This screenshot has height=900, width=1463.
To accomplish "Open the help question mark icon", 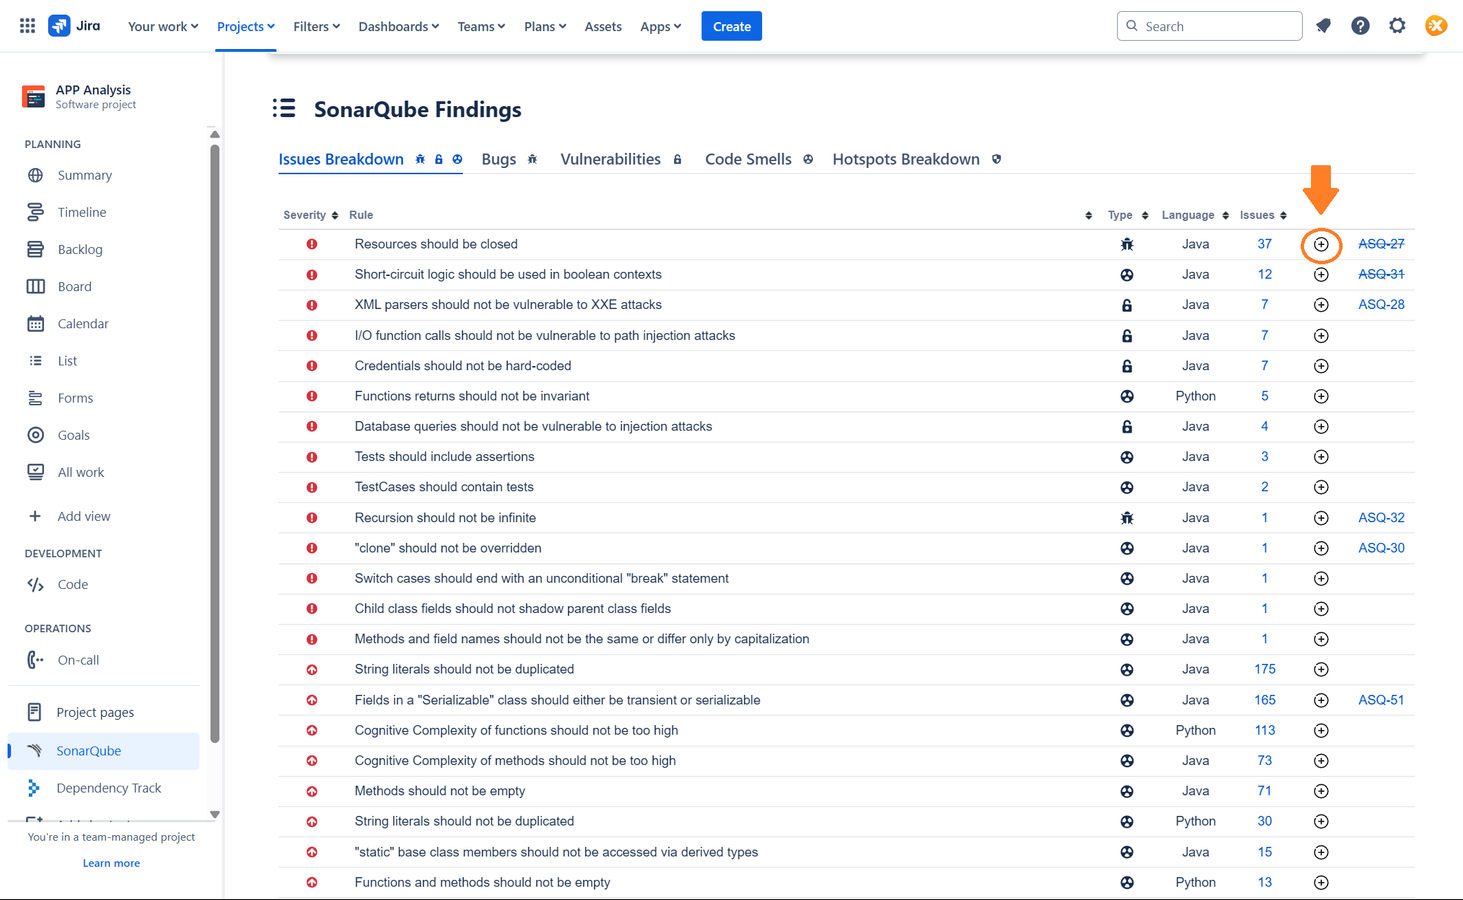I will [1360, 26].
